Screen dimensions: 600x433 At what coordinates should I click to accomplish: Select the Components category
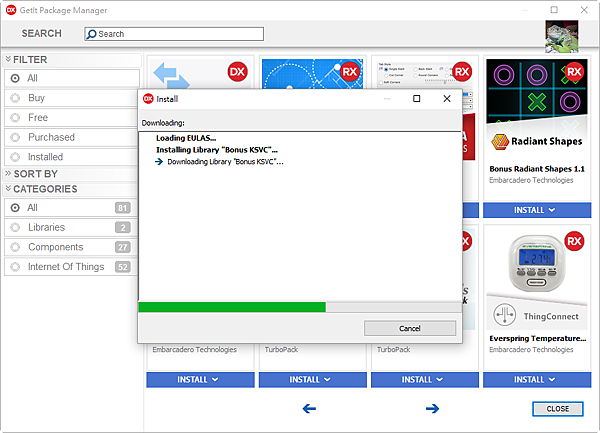point(69,247)
